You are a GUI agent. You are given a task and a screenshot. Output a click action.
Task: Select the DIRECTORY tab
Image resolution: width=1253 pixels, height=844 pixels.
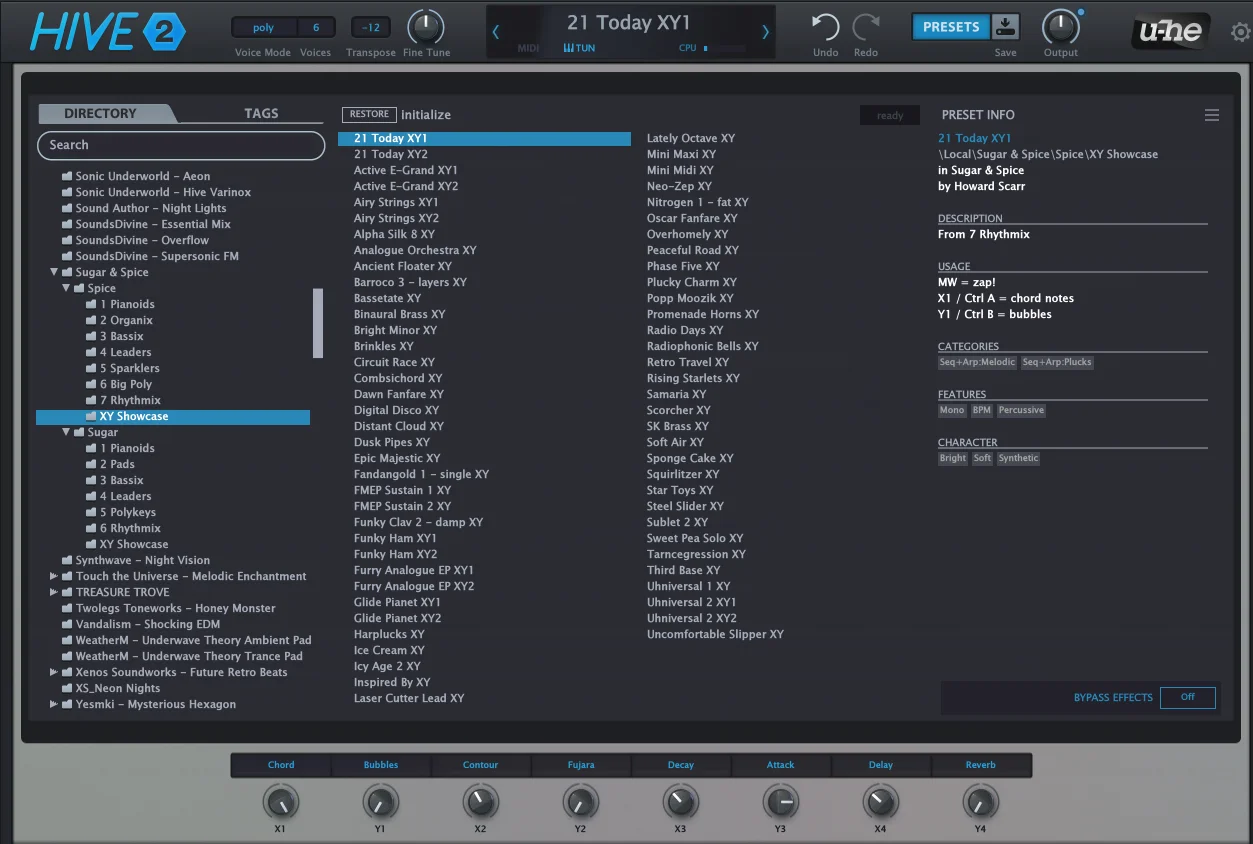[x=100, y=114]
